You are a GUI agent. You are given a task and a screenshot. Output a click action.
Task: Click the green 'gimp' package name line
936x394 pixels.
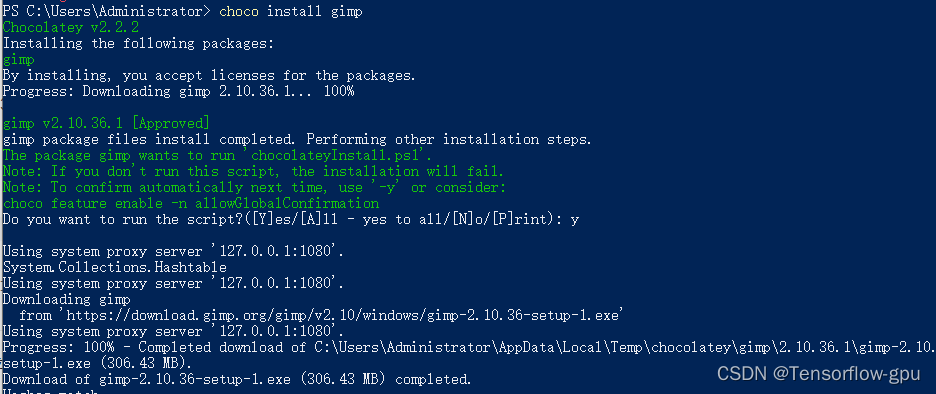[x=19, y=60]
